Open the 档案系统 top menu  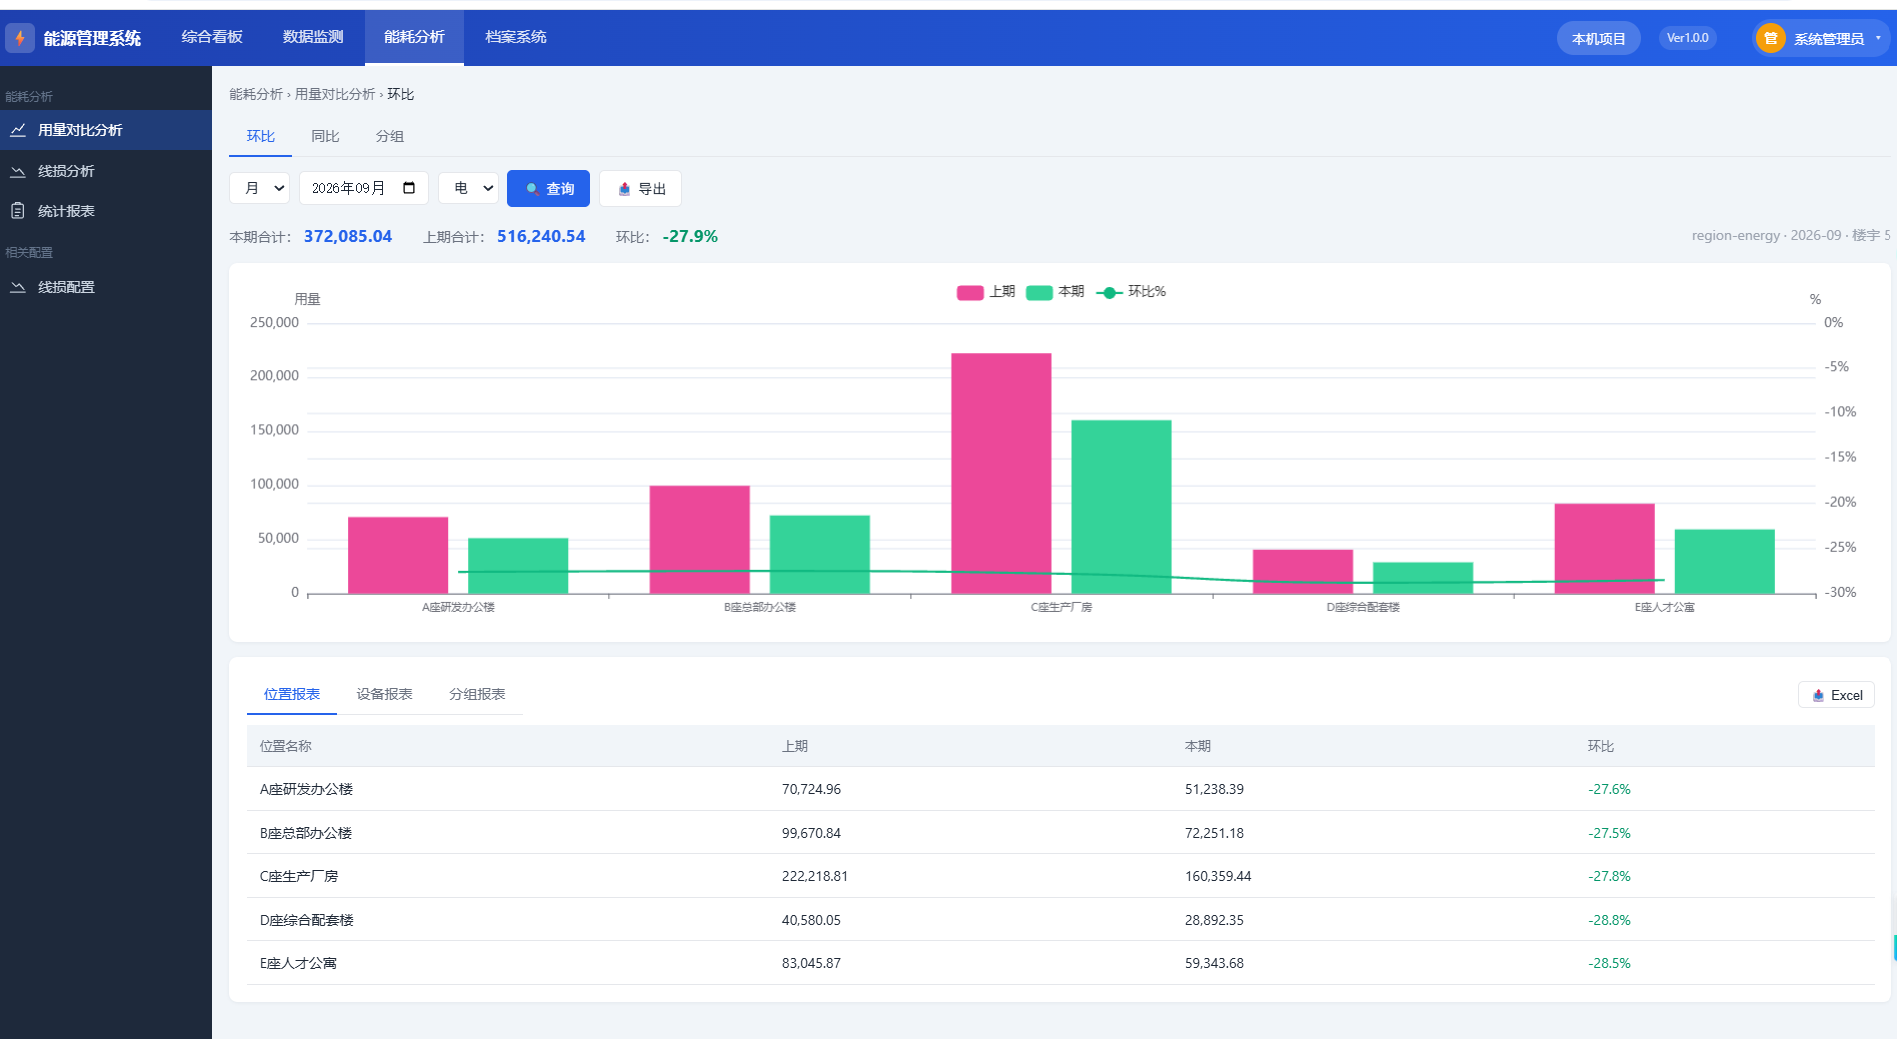(x=516, y=37)
